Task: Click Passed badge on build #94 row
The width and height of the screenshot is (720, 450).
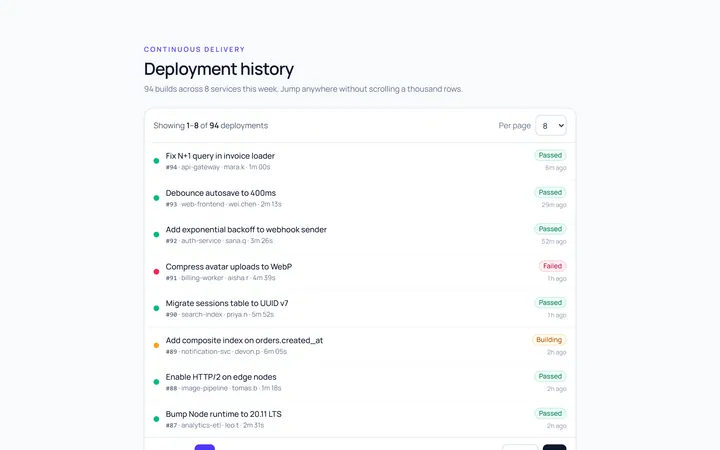Action: click(550, 155)
